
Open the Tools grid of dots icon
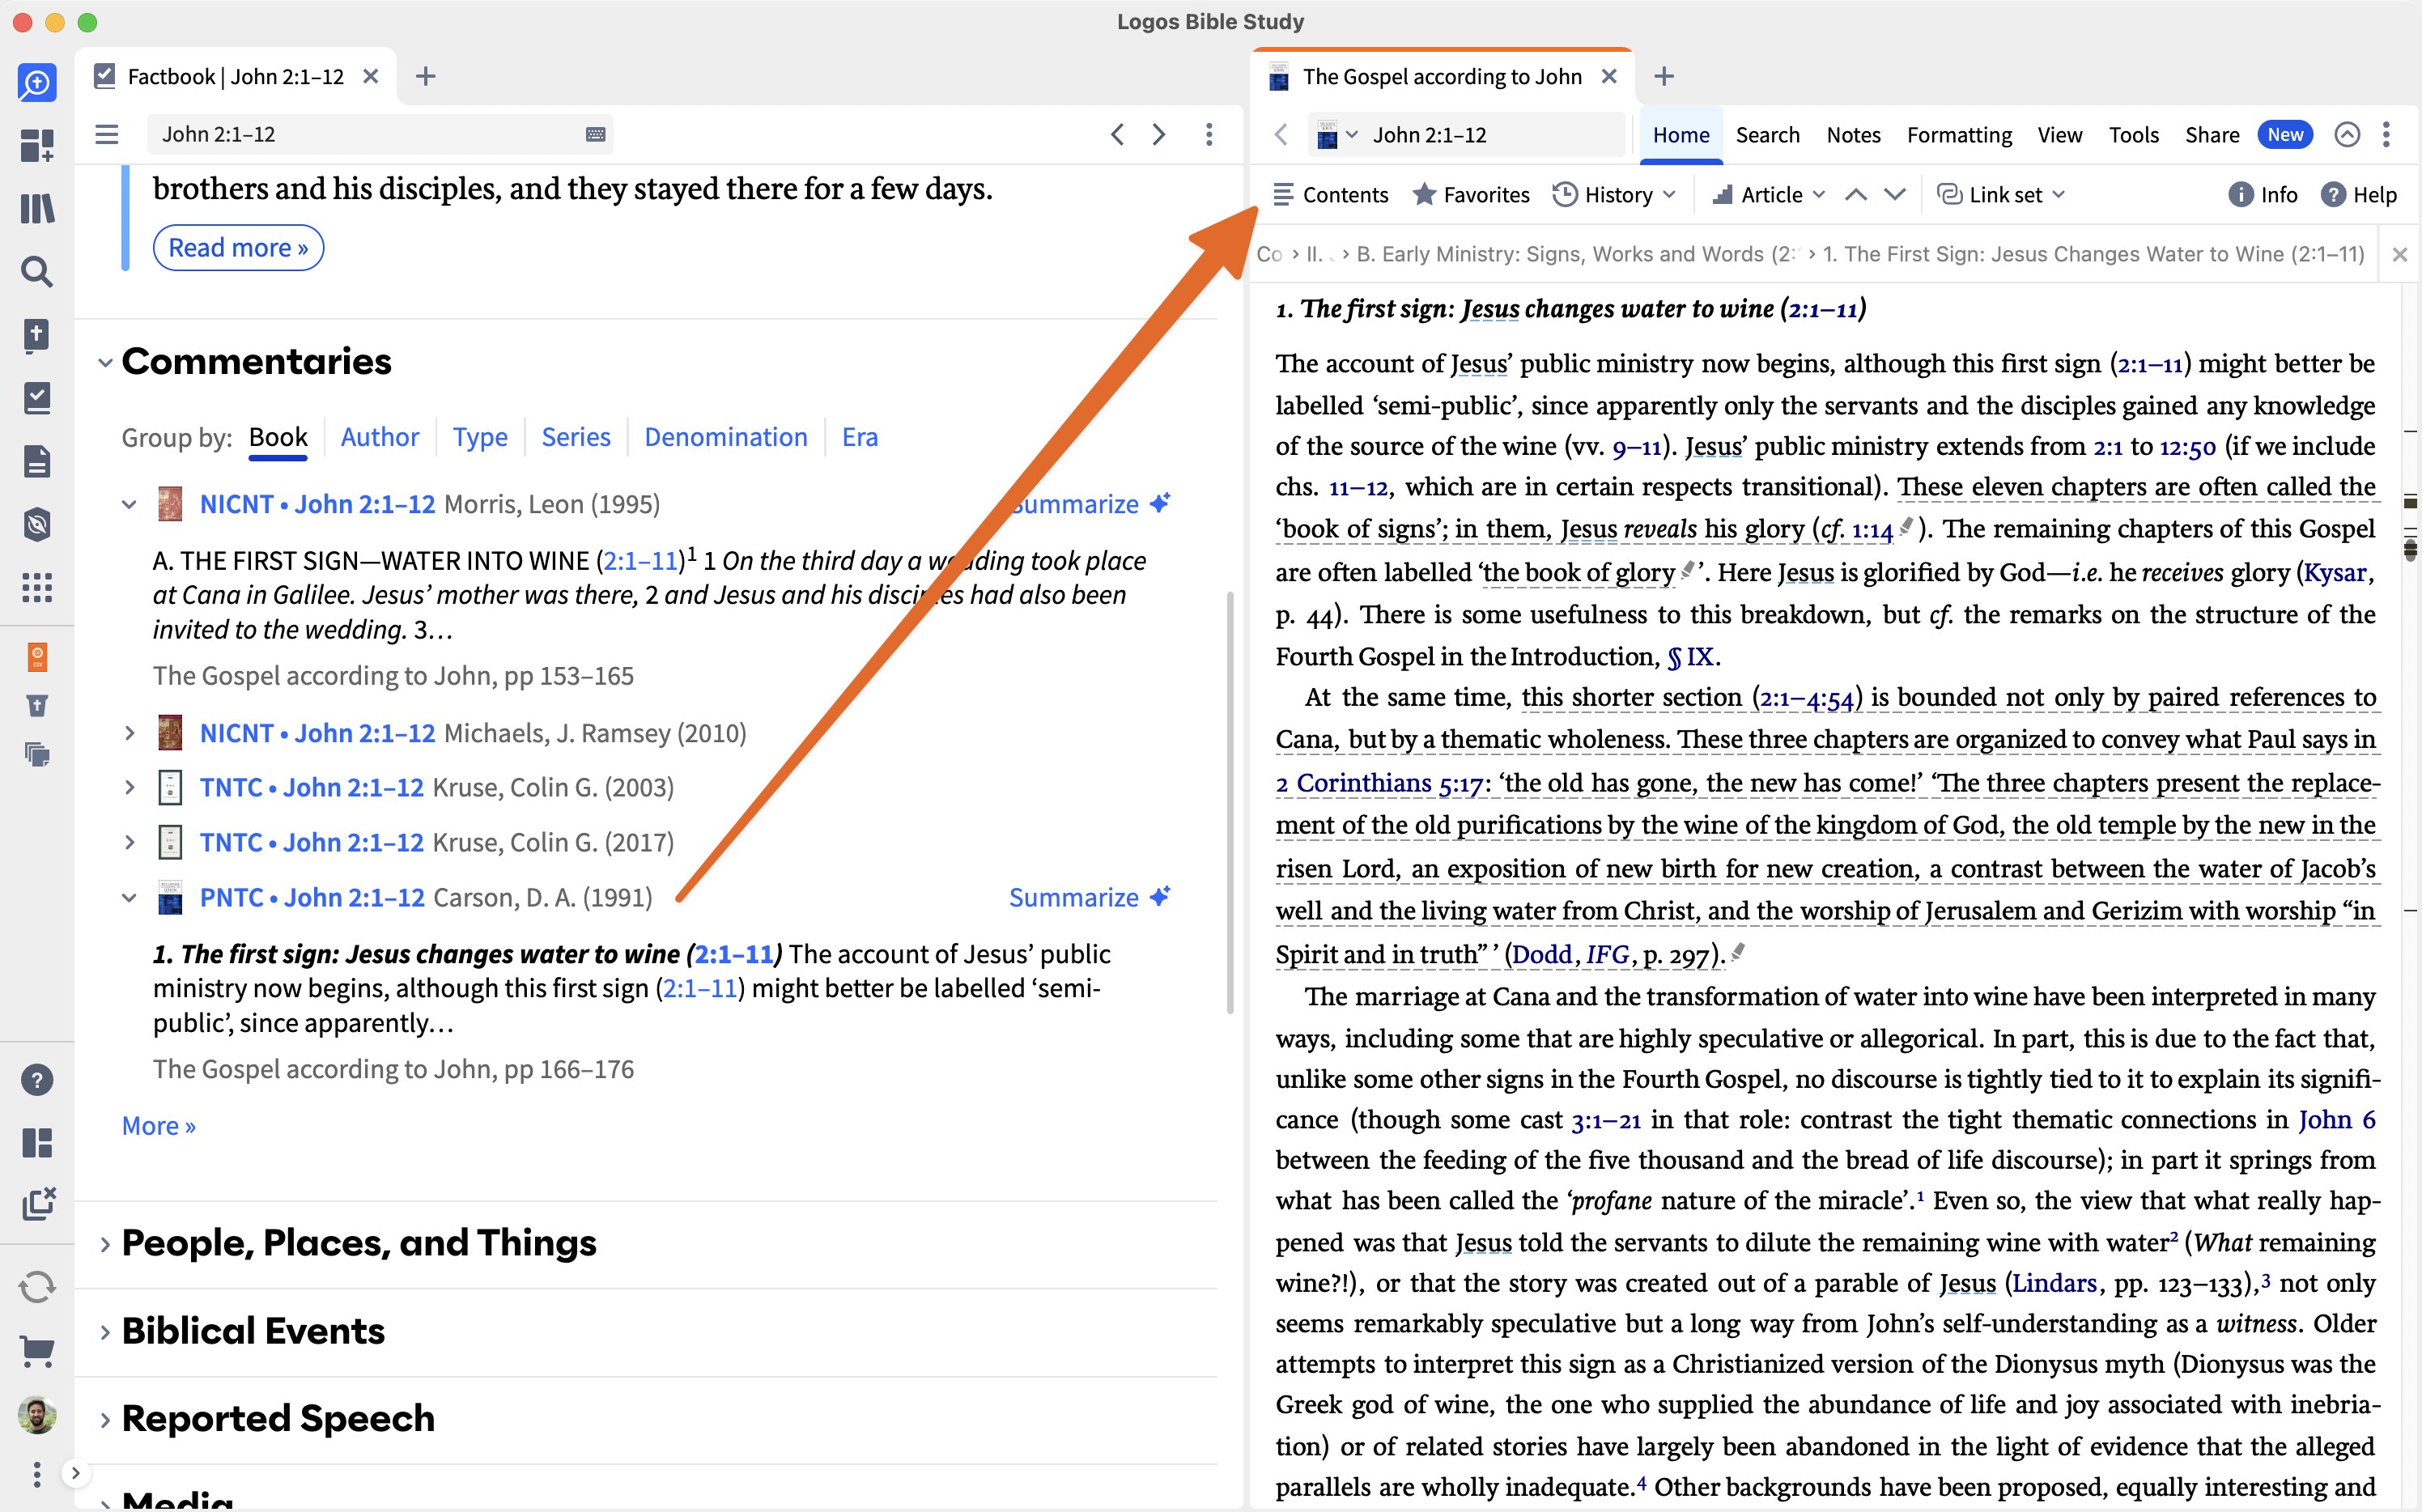[x=37, y=587]
